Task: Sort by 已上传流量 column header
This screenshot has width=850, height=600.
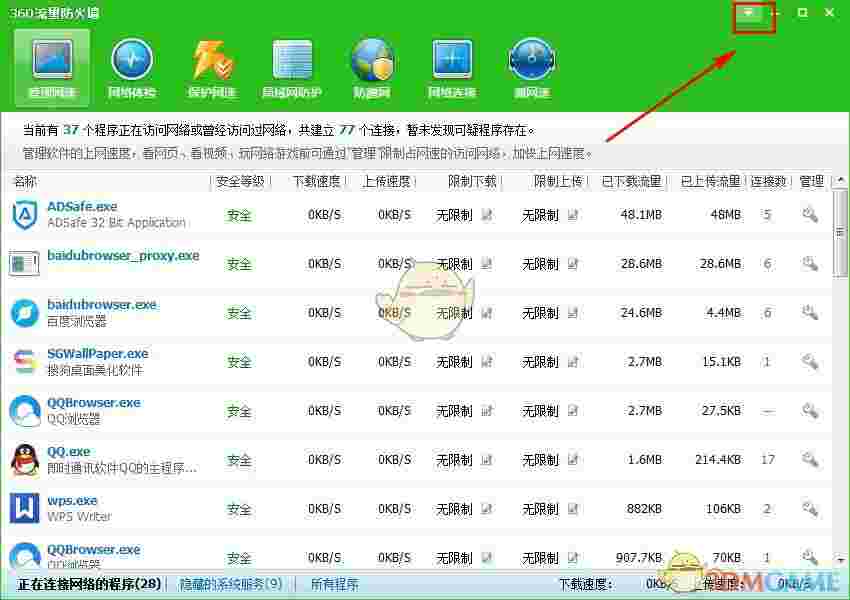Action: point(711,182)
